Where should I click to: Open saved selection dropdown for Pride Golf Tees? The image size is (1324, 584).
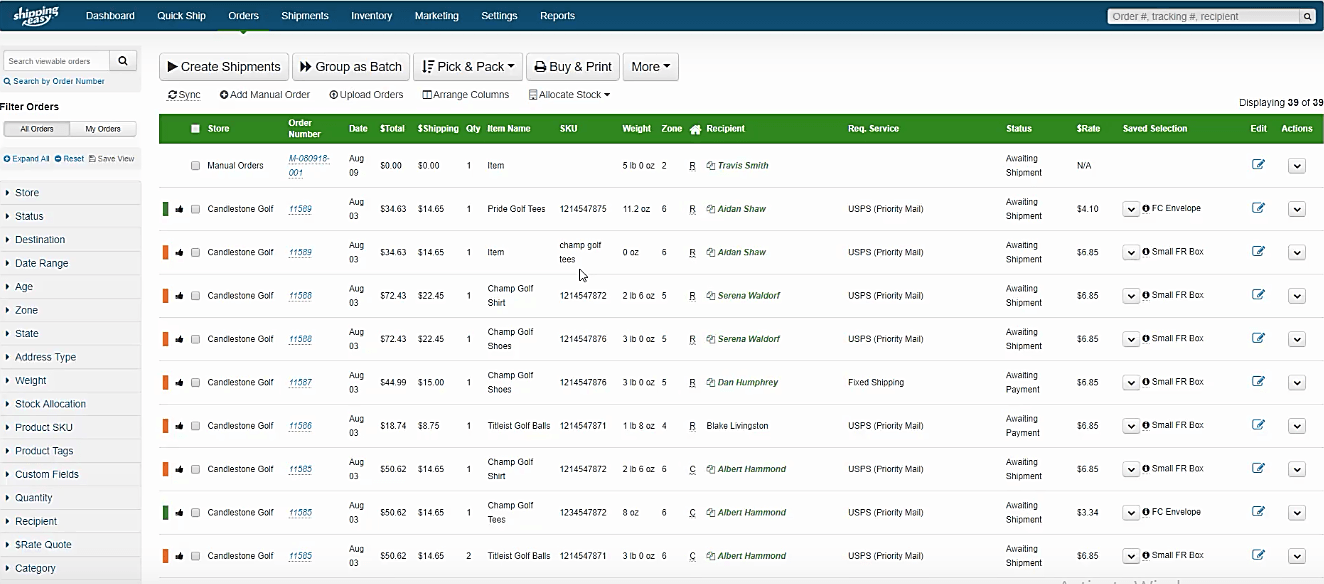[1131, 209]
